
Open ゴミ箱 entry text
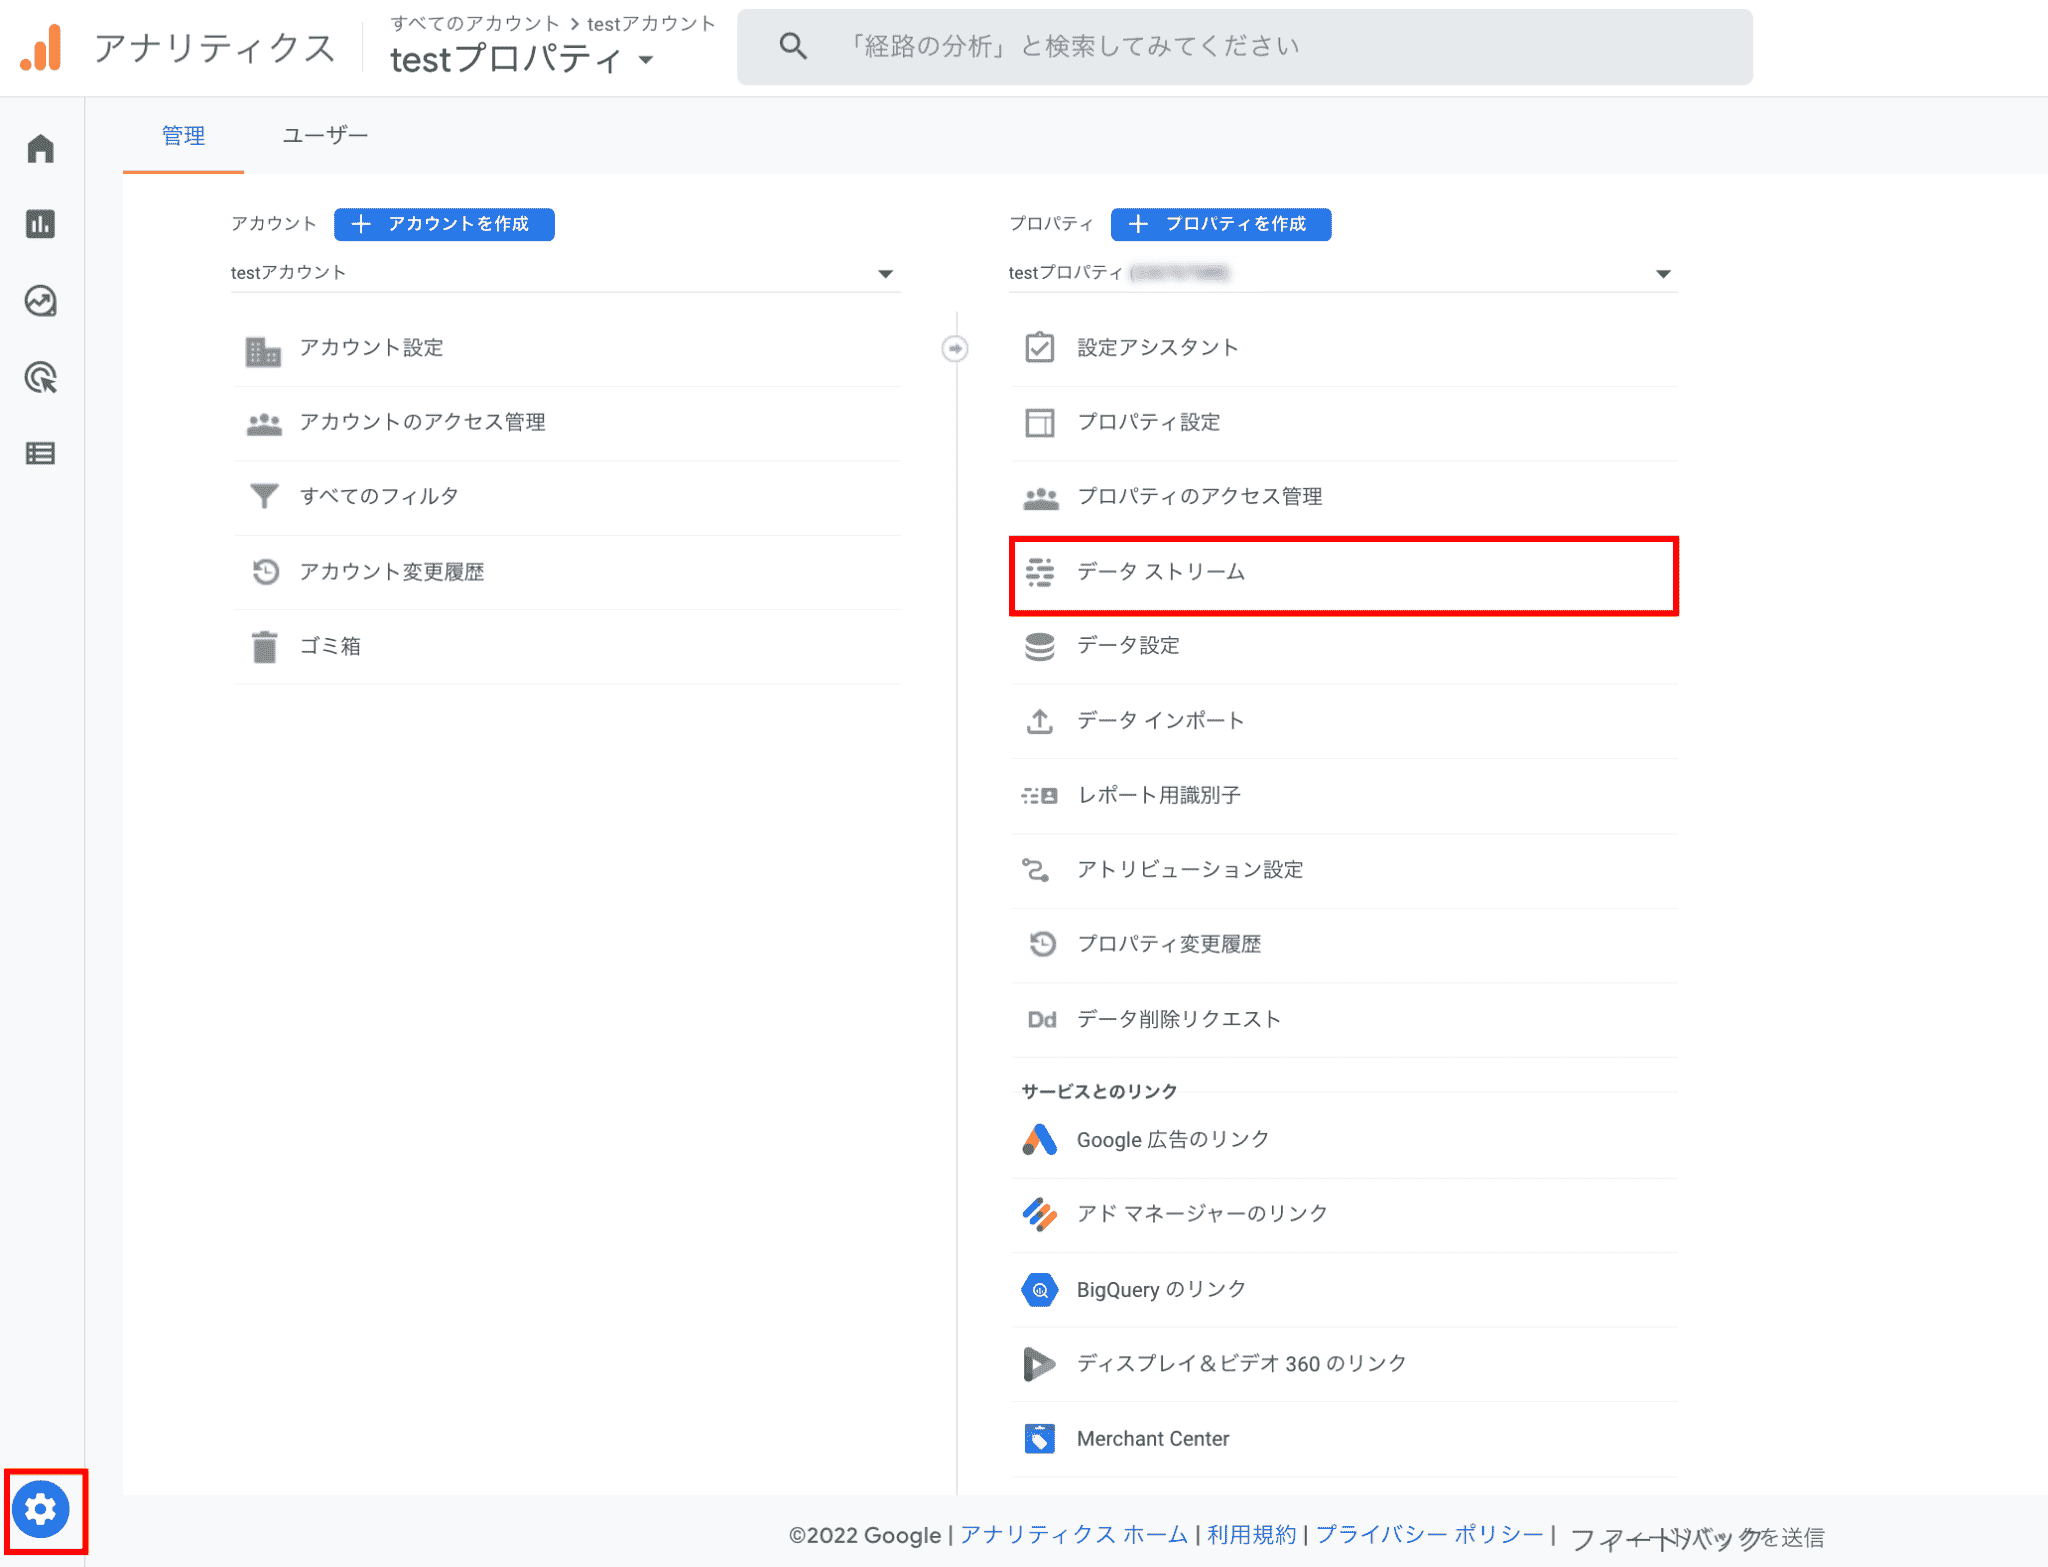[331, 647]
